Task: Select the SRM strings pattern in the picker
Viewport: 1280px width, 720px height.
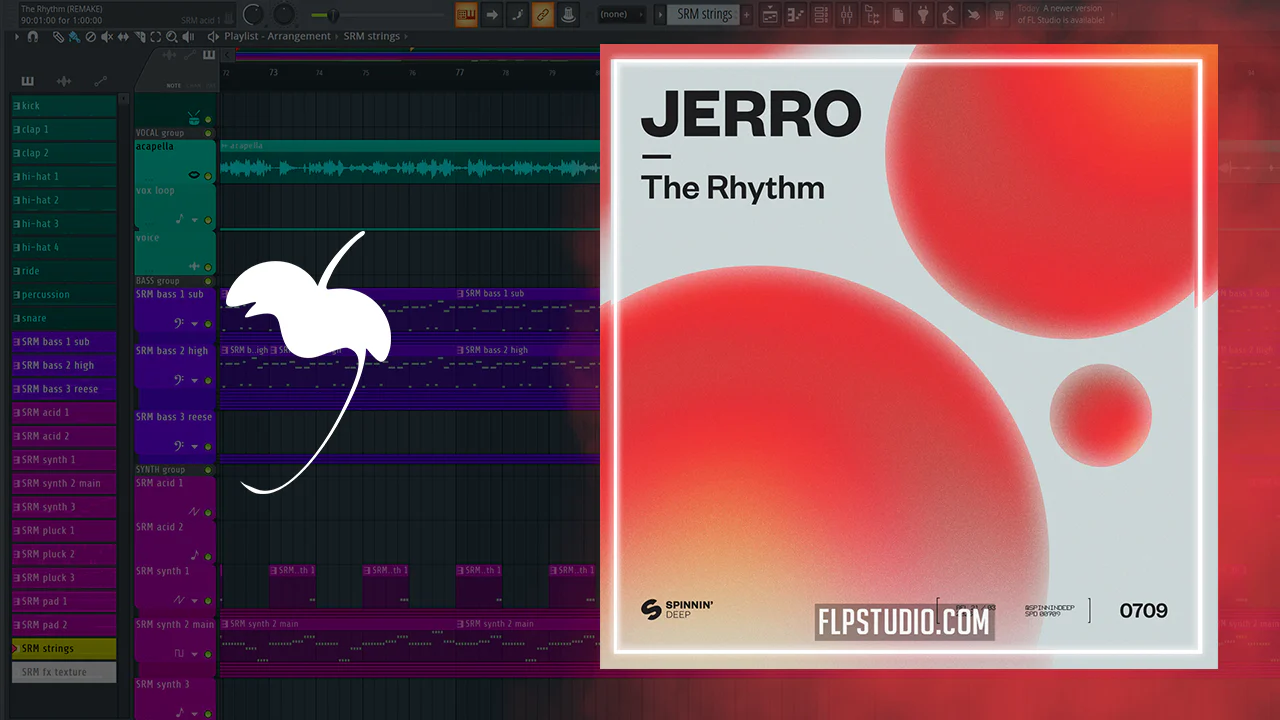Action: (64, 649)
